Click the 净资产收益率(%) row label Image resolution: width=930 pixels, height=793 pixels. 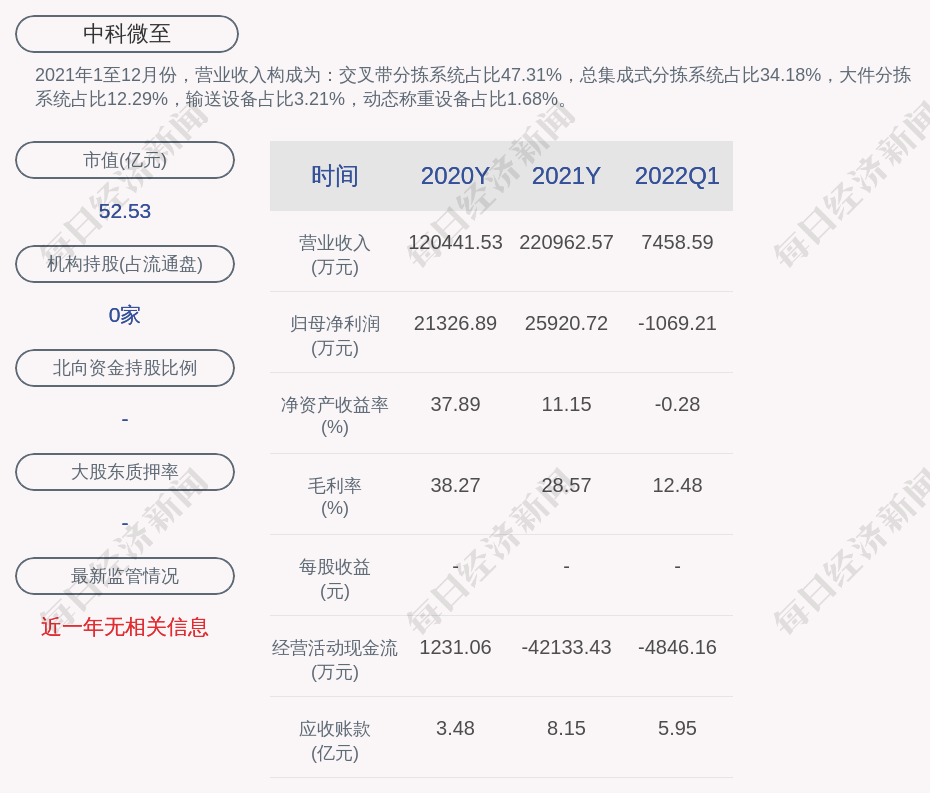[x=334, y=415]
